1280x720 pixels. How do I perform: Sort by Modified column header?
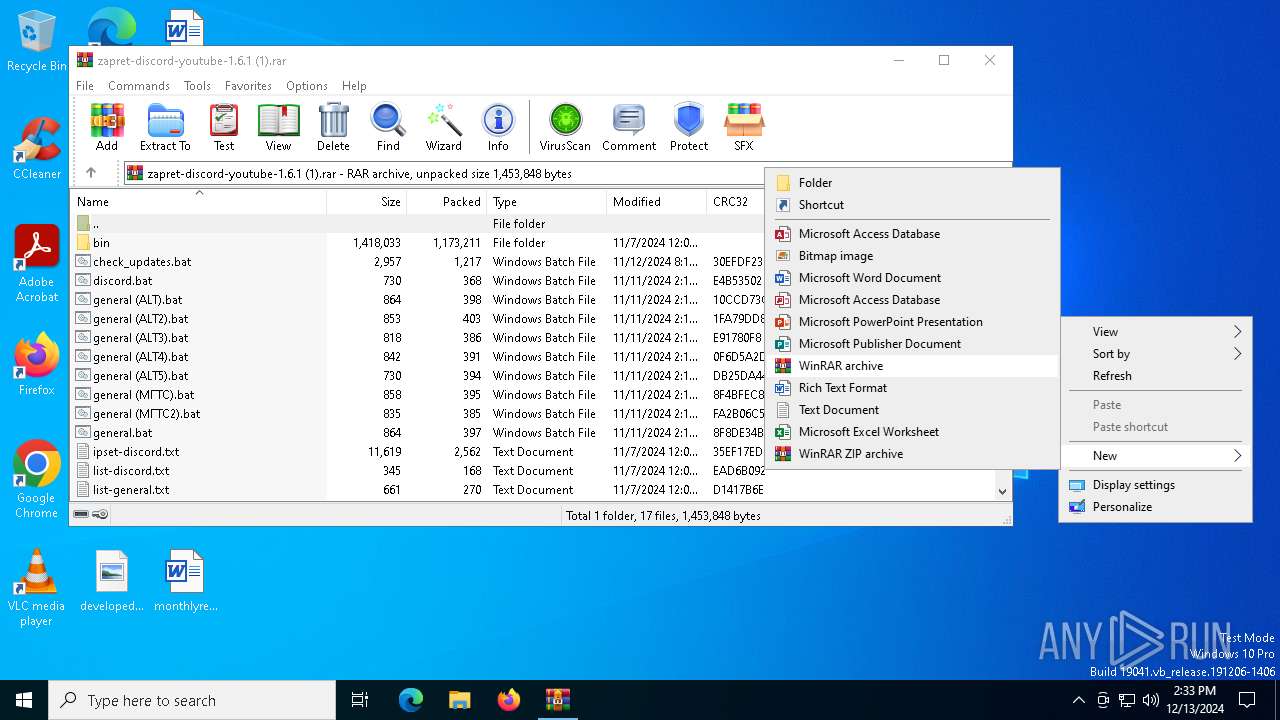pyautogui.click(x=656, y=202)
